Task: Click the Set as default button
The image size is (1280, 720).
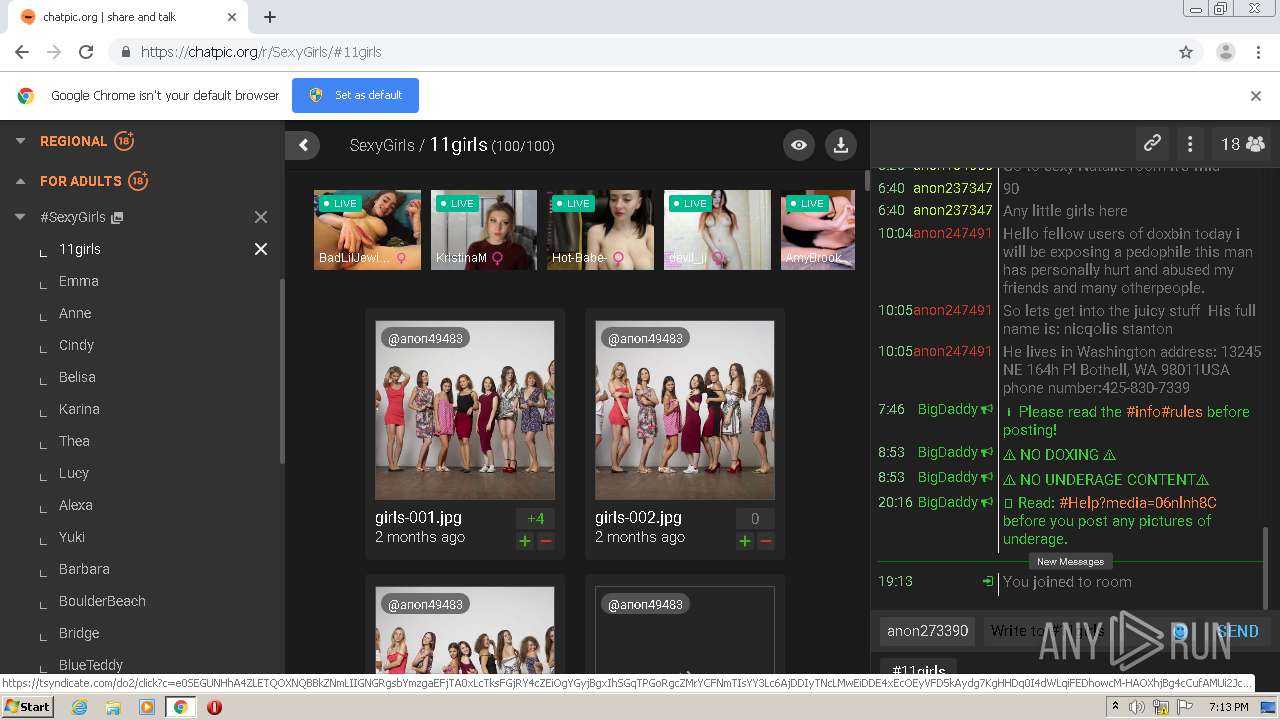Action: click(x=355, y=96)
